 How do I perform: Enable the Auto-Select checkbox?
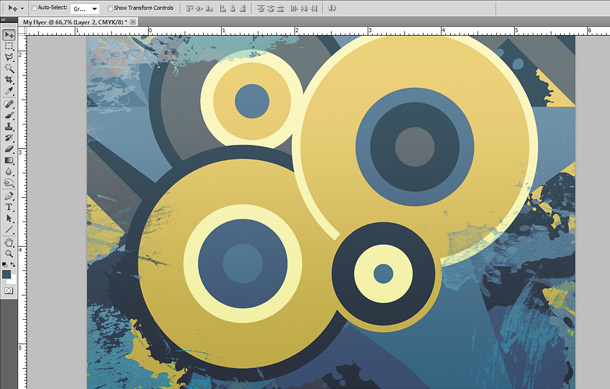(34, 8)
